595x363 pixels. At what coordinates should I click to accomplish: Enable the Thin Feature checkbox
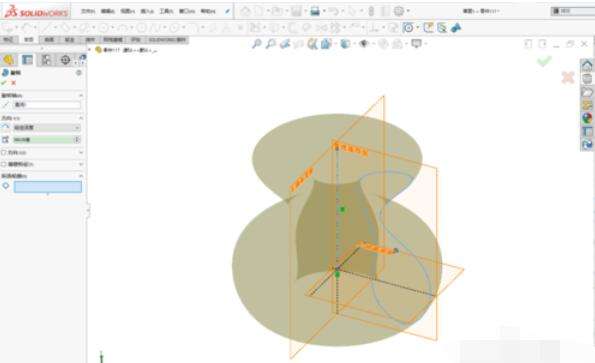click(x=4, y=164)
